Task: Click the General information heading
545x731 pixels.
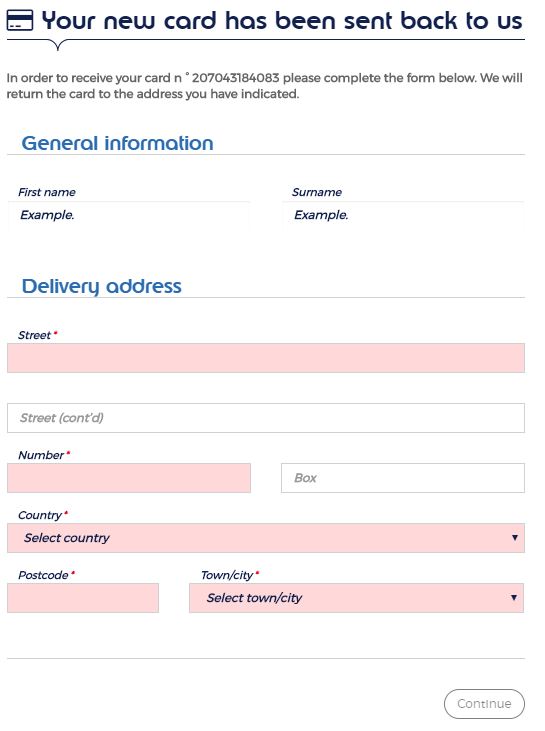Action: (117, 143)
